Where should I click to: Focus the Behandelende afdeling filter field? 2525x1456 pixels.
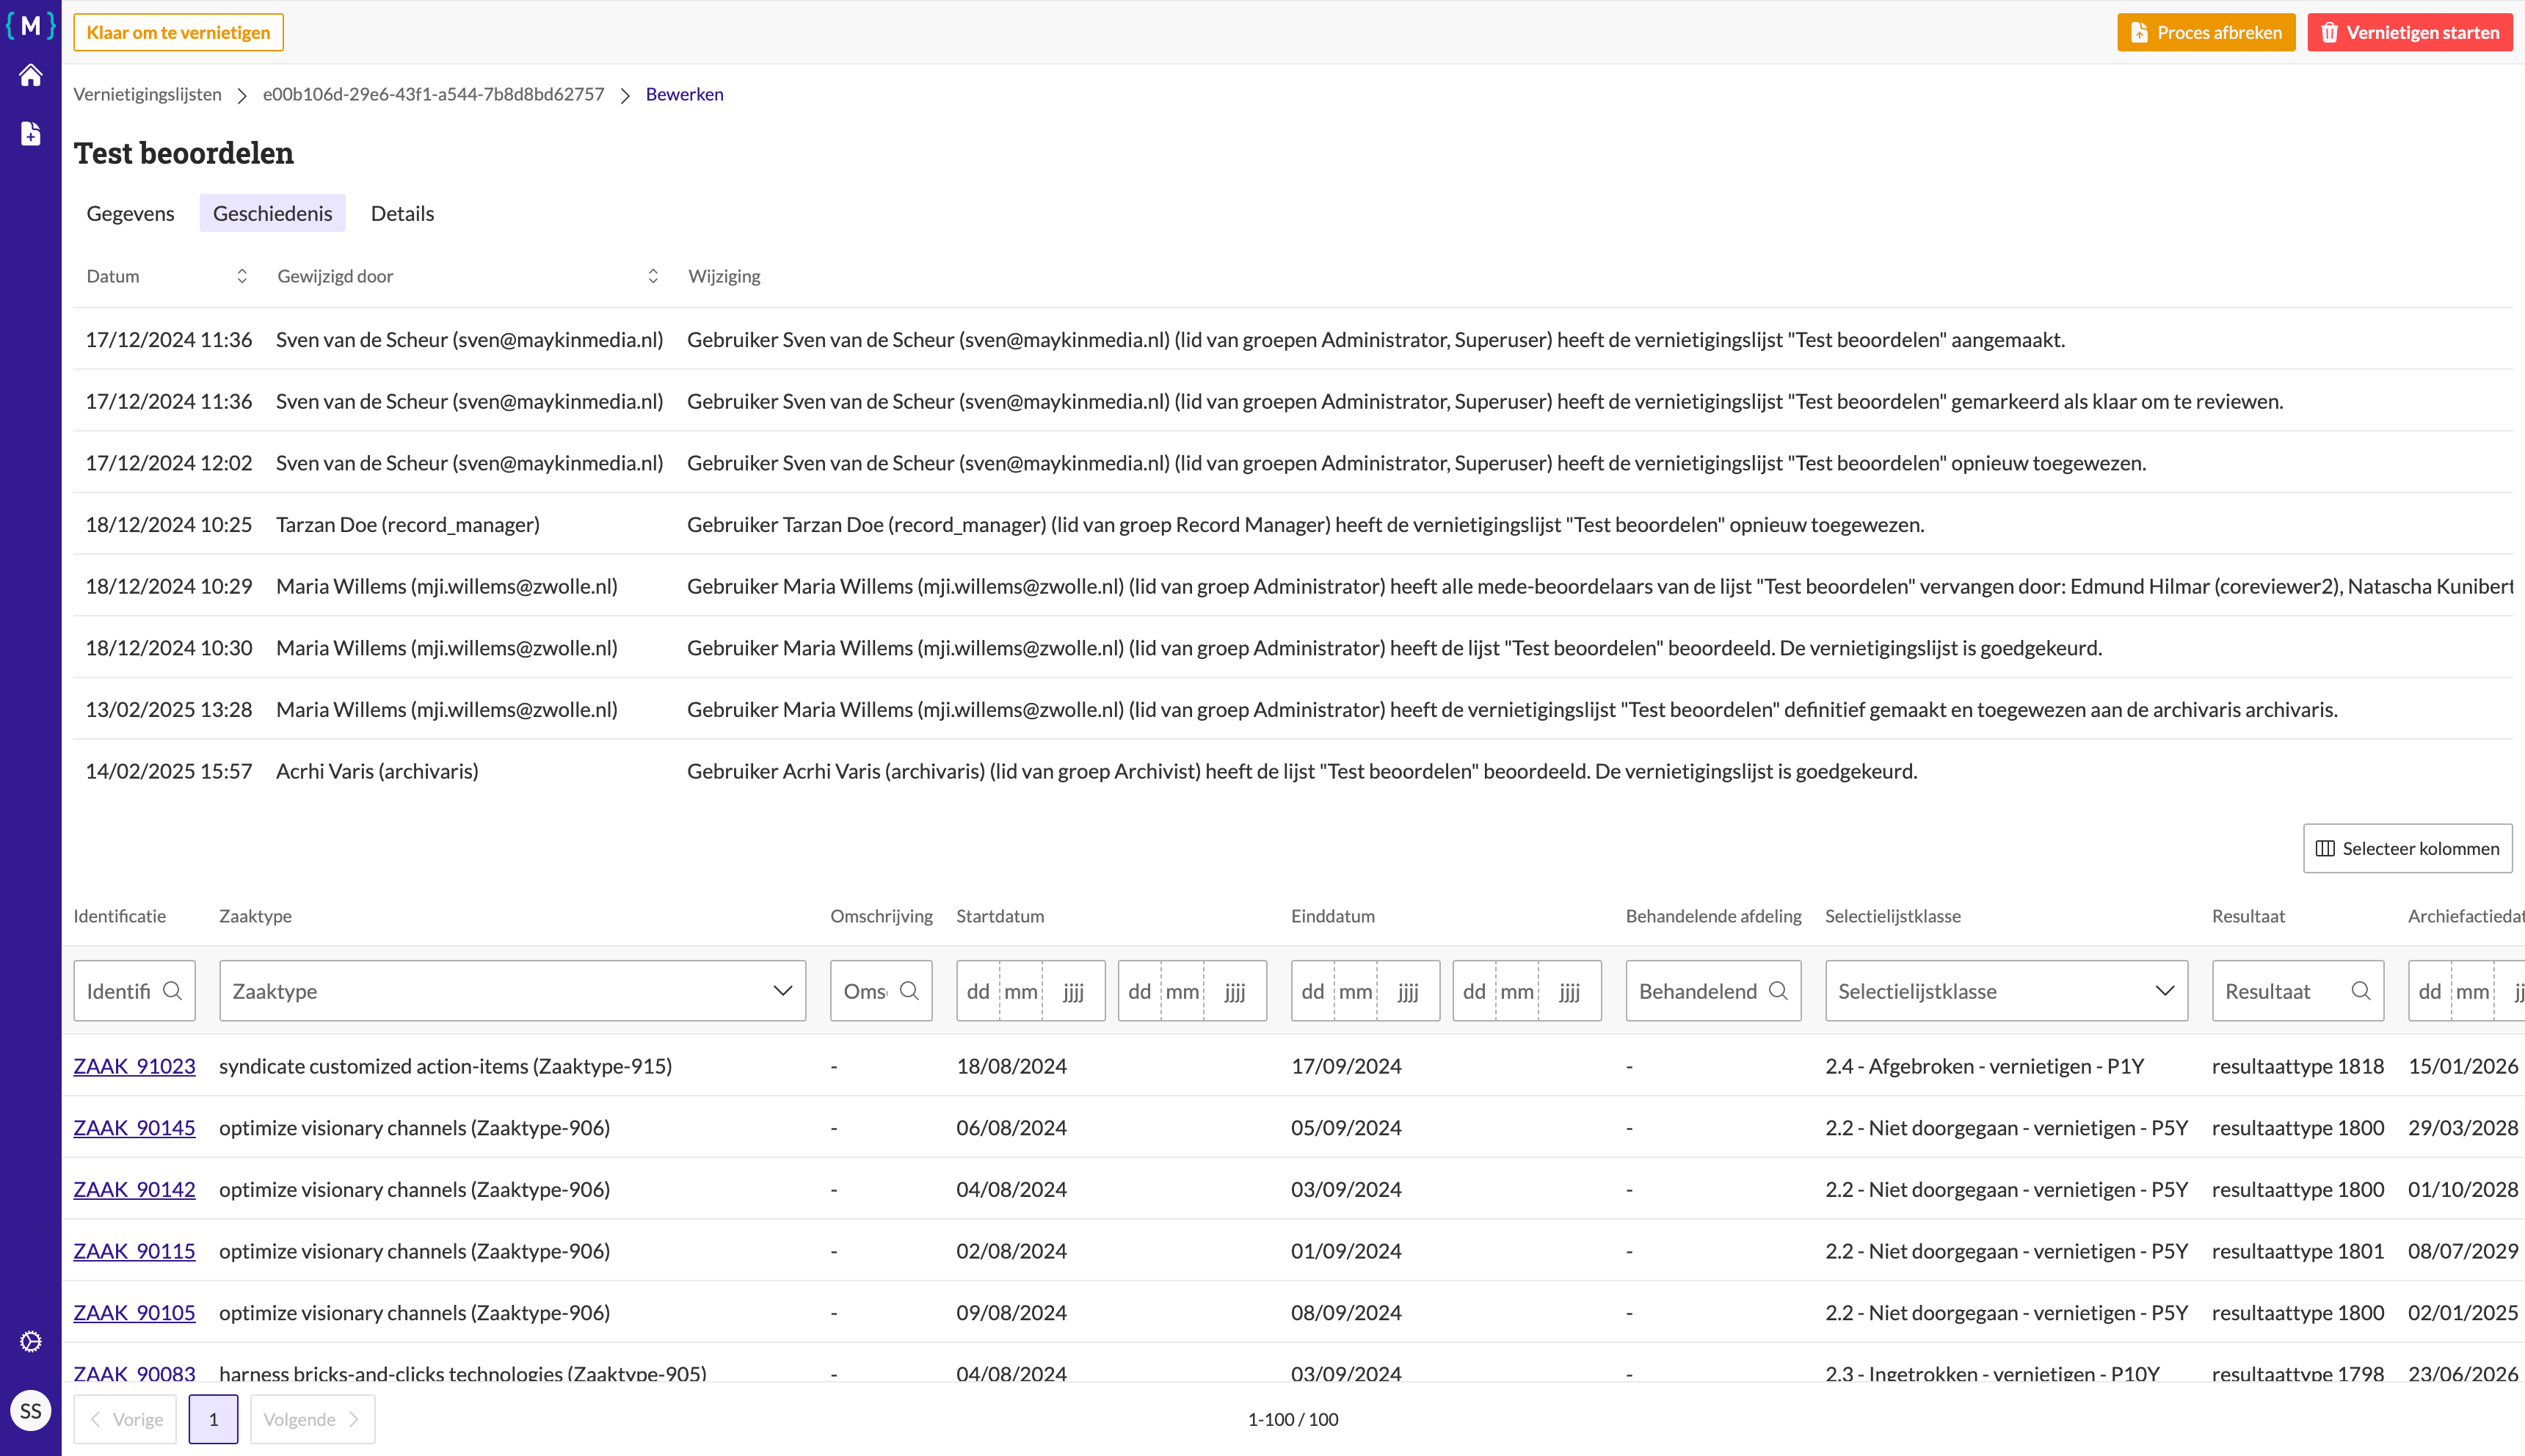[1713, 990]
